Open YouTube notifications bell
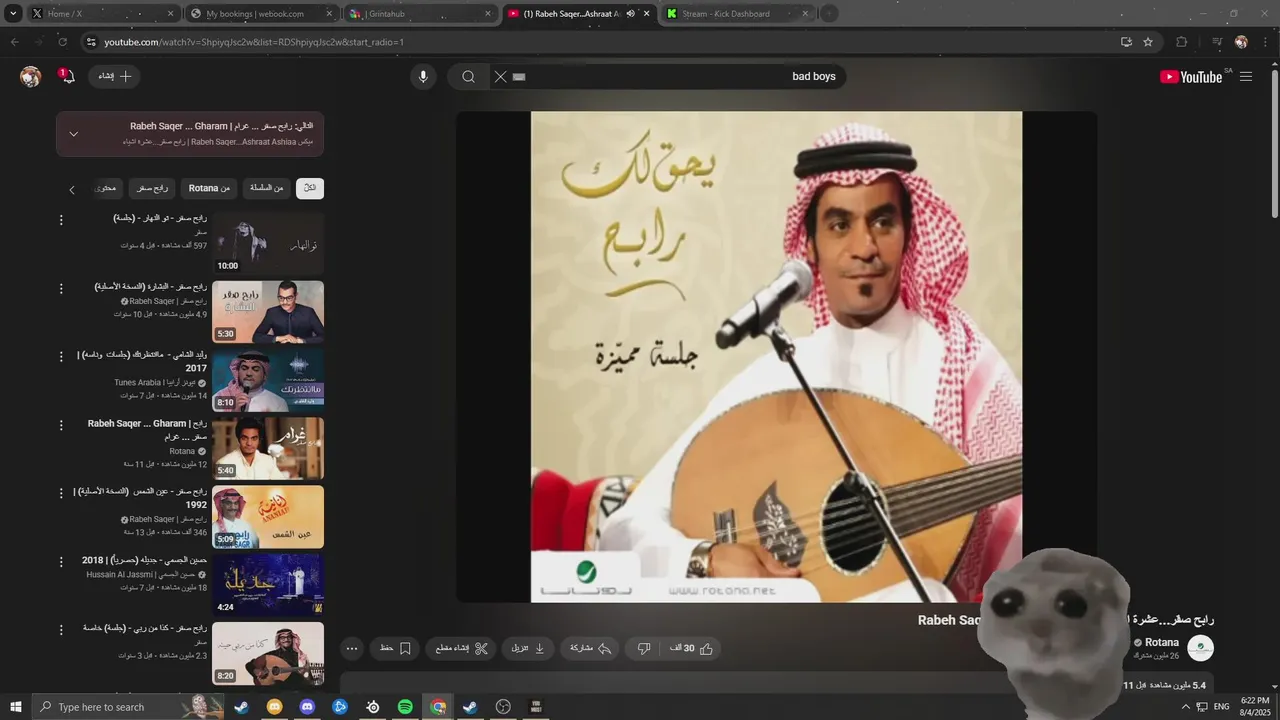Image resolution: width=1280 pixels, height=720 pixels. click(66, 77)
